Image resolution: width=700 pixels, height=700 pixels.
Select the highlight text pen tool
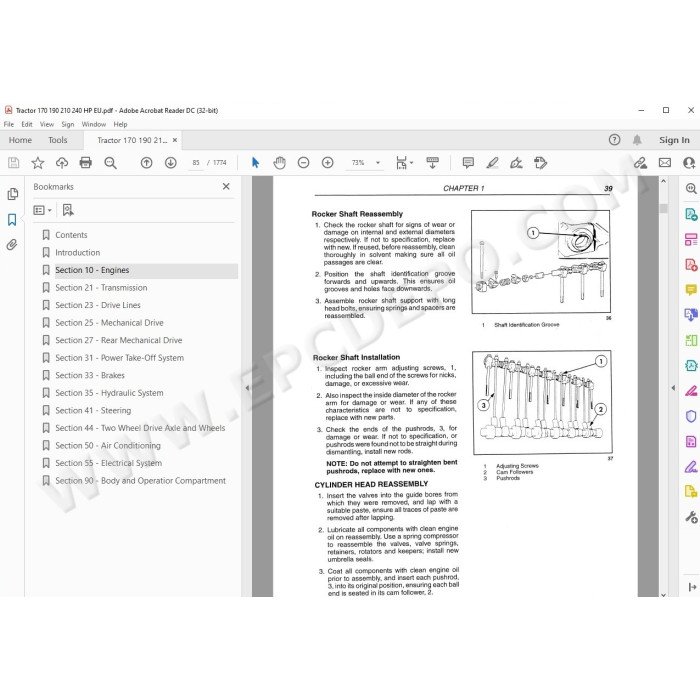click(x=492, y=163)
